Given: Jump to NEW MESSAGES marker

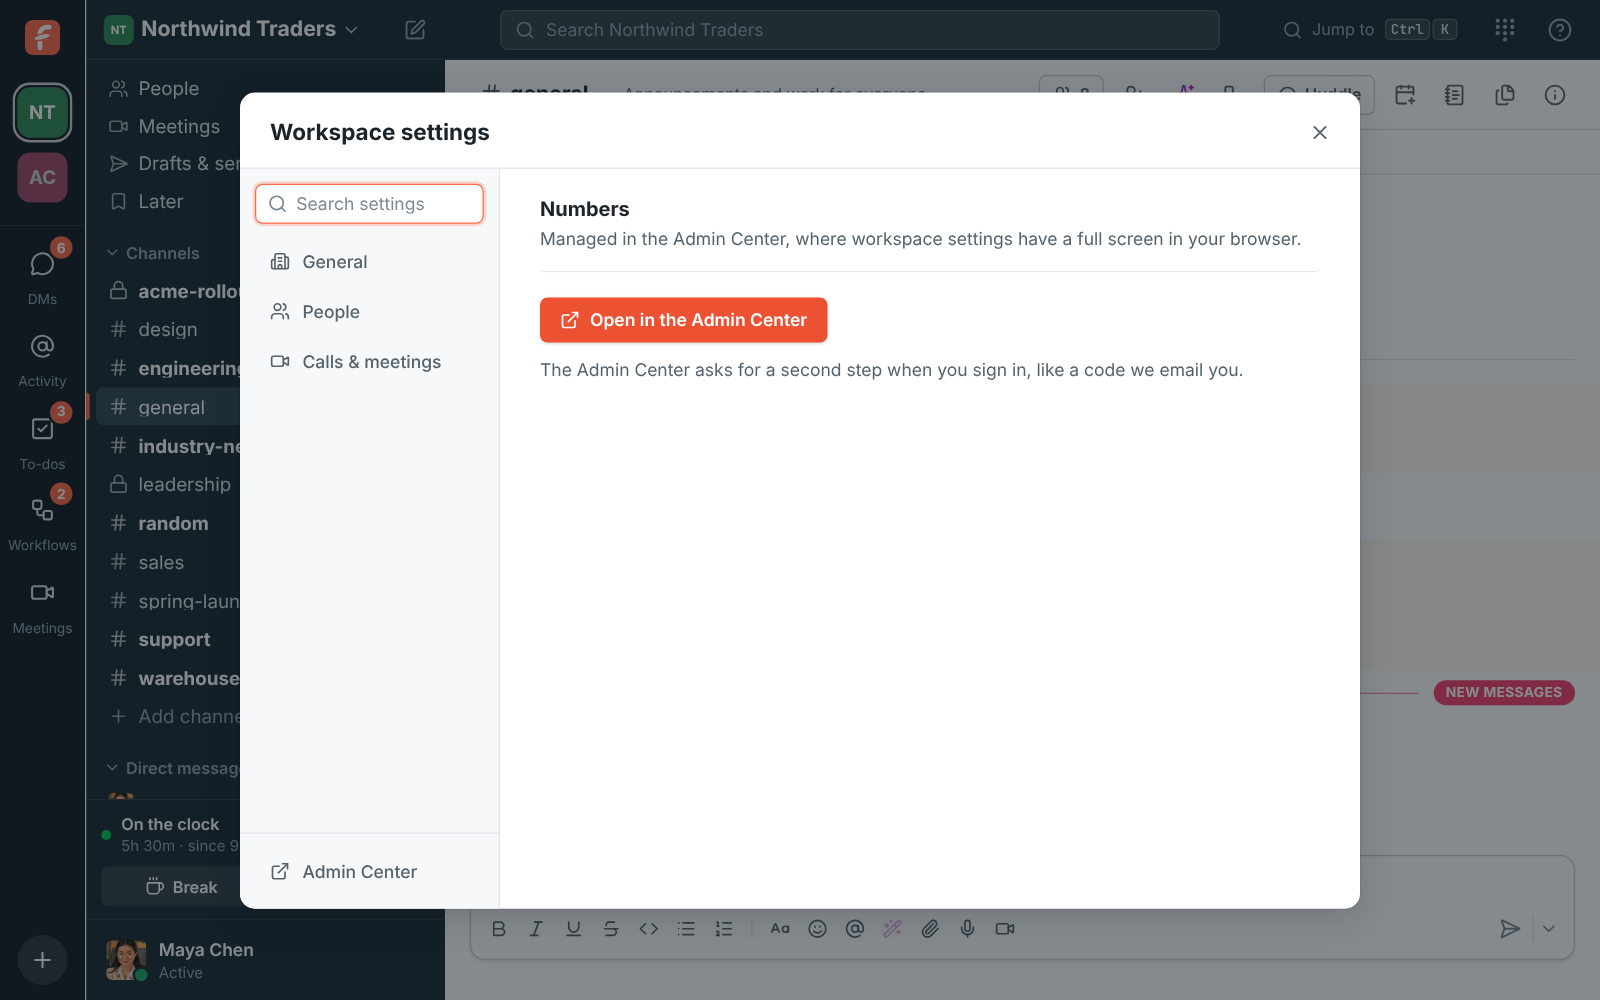Looking at the screenshot, I should 1504,692.
